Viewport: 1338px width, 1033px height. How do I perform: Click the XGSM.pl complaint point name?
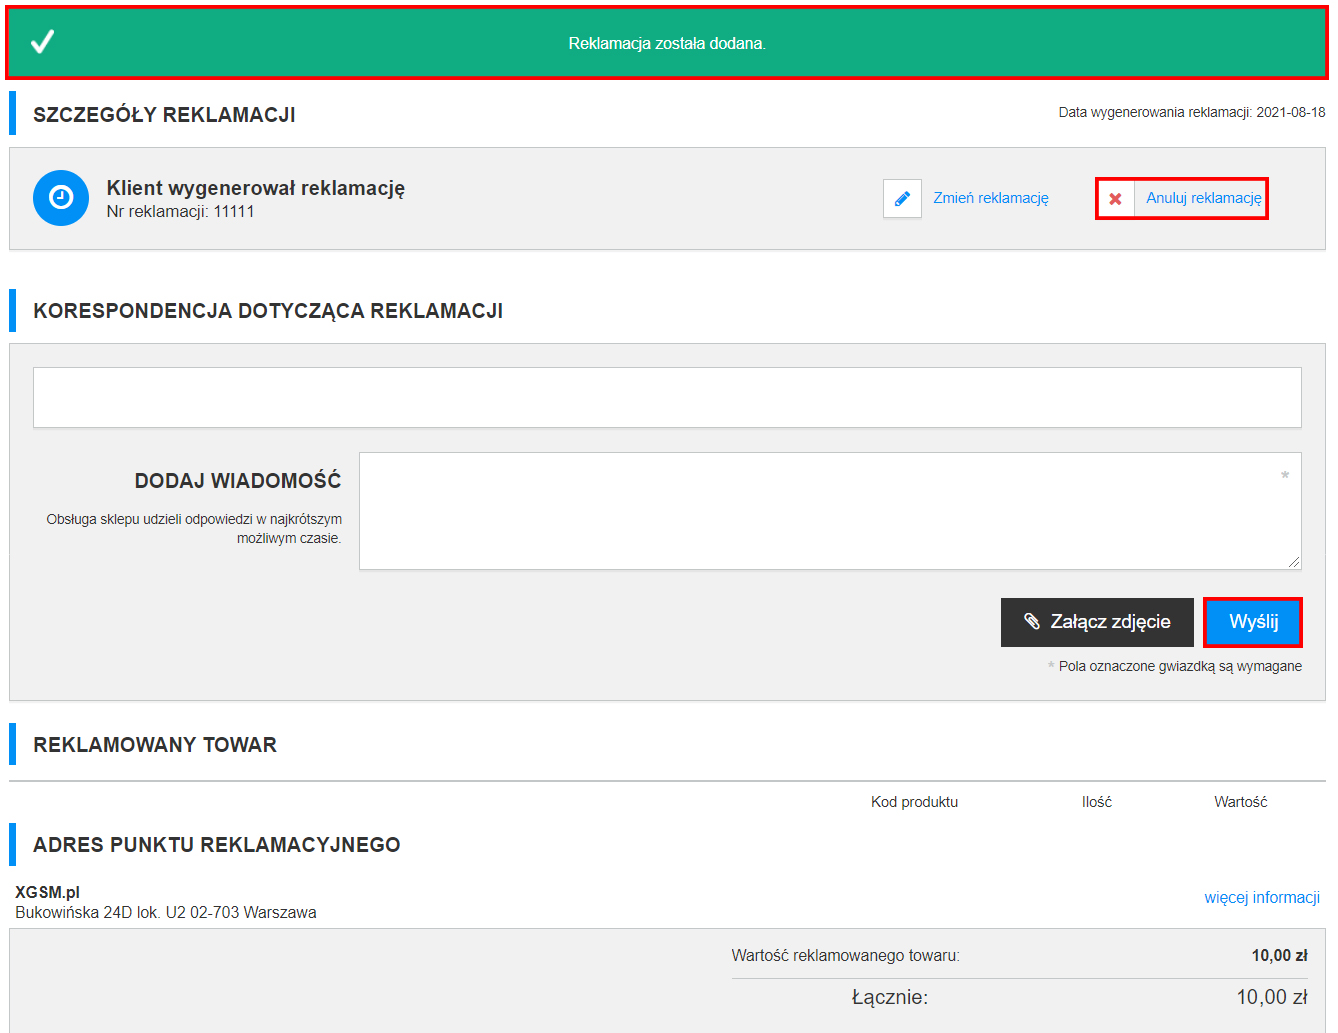click(x=47, y=892)
